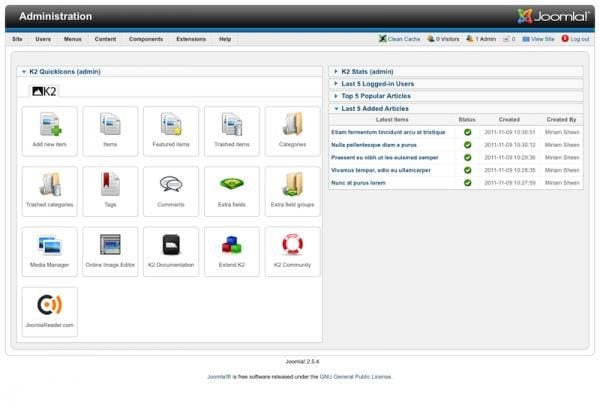Open the GNU General Public License link

click(355, 377)
